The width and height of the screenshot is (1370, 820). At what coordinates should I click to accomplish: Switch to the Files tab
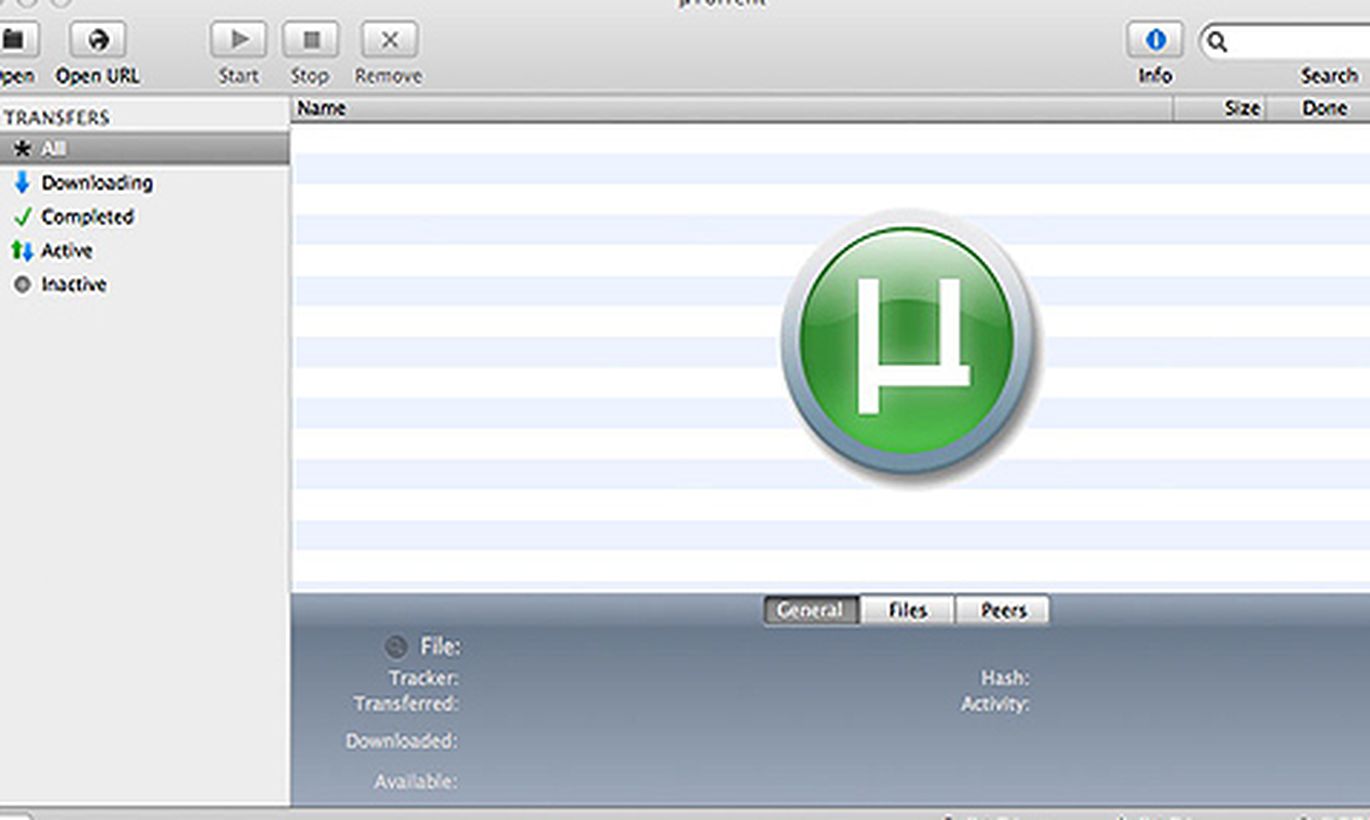point(908,610)
